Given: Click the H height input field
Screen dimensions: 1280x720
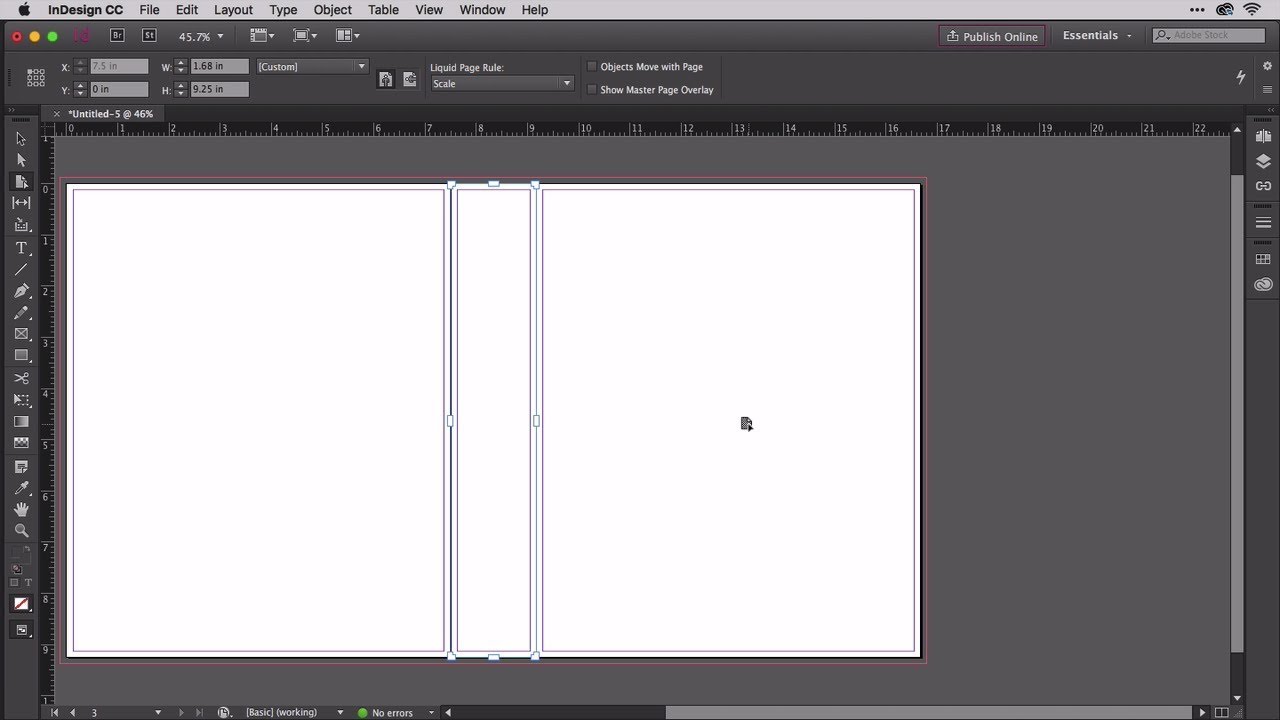Looking at the screenshot, I should [220, 89].
